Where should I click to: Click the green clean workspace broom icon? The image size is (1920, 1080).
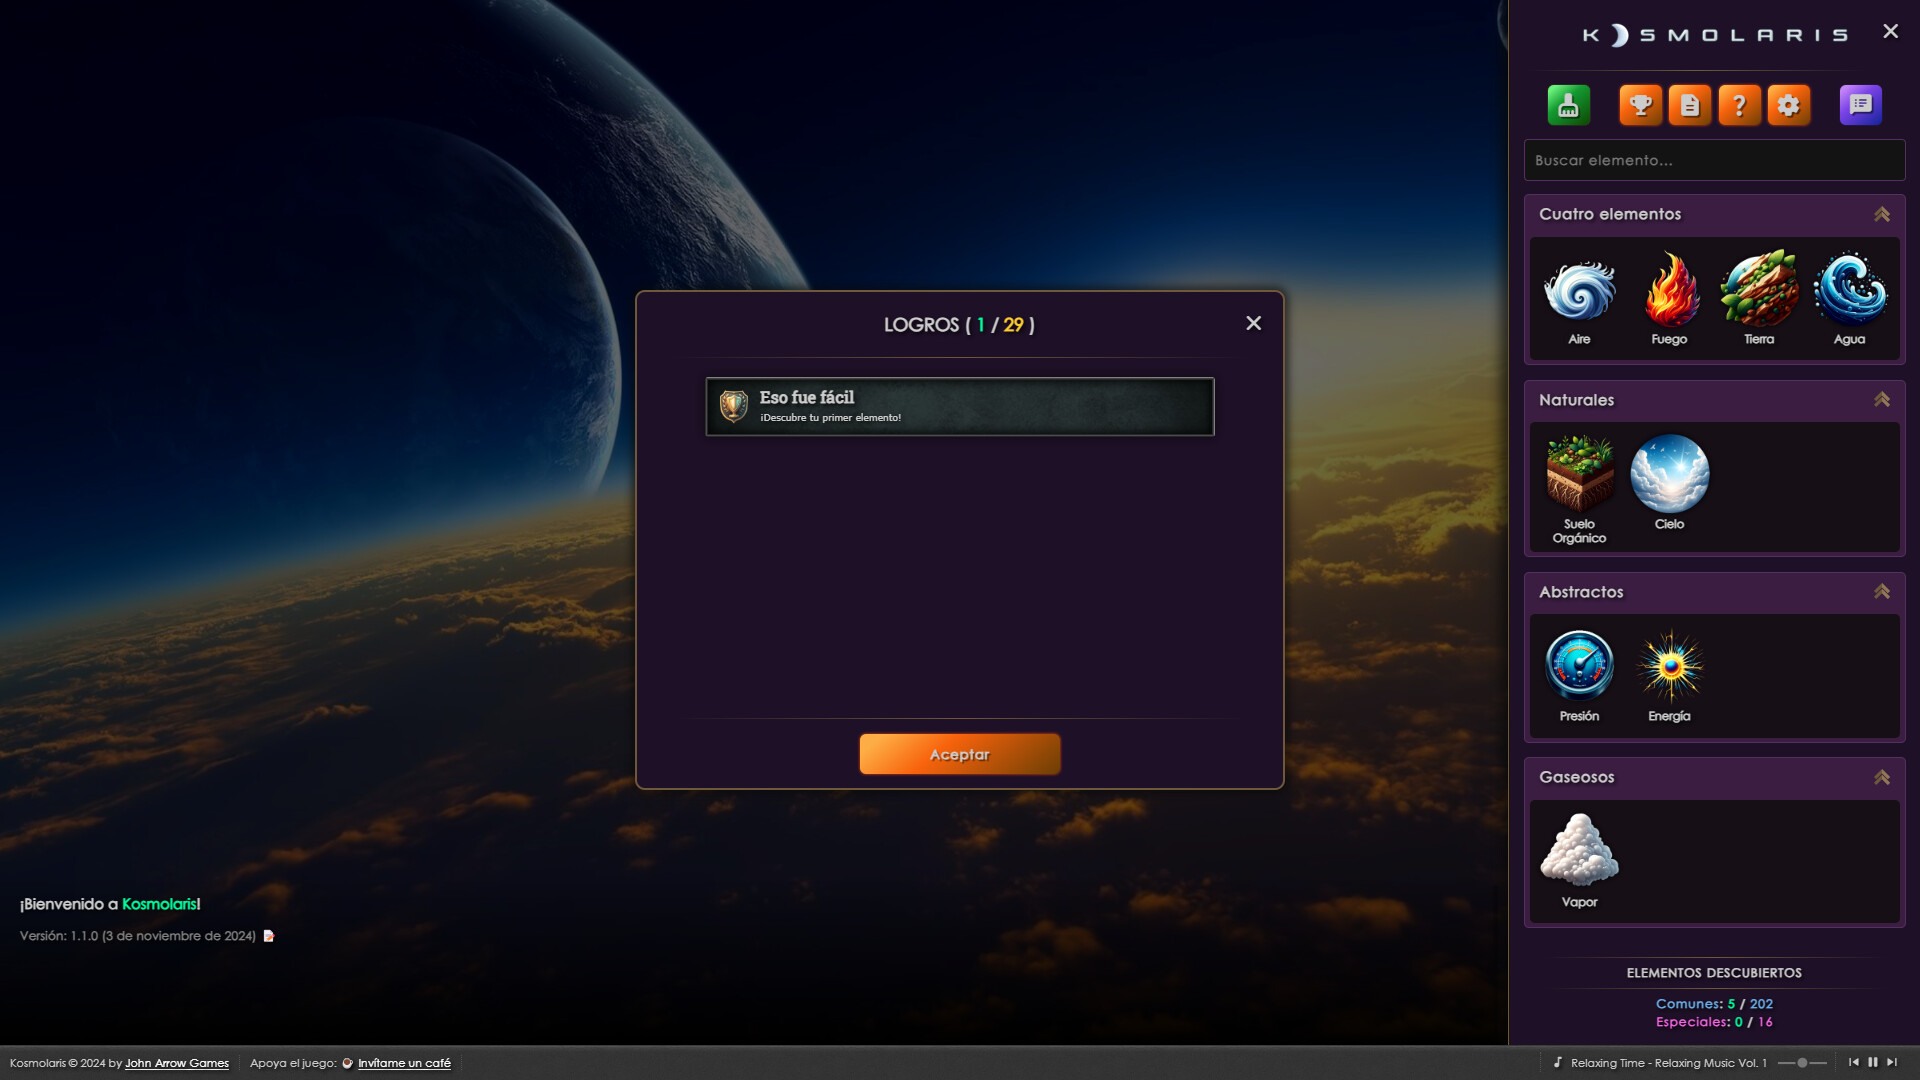tap(1568, 105)
